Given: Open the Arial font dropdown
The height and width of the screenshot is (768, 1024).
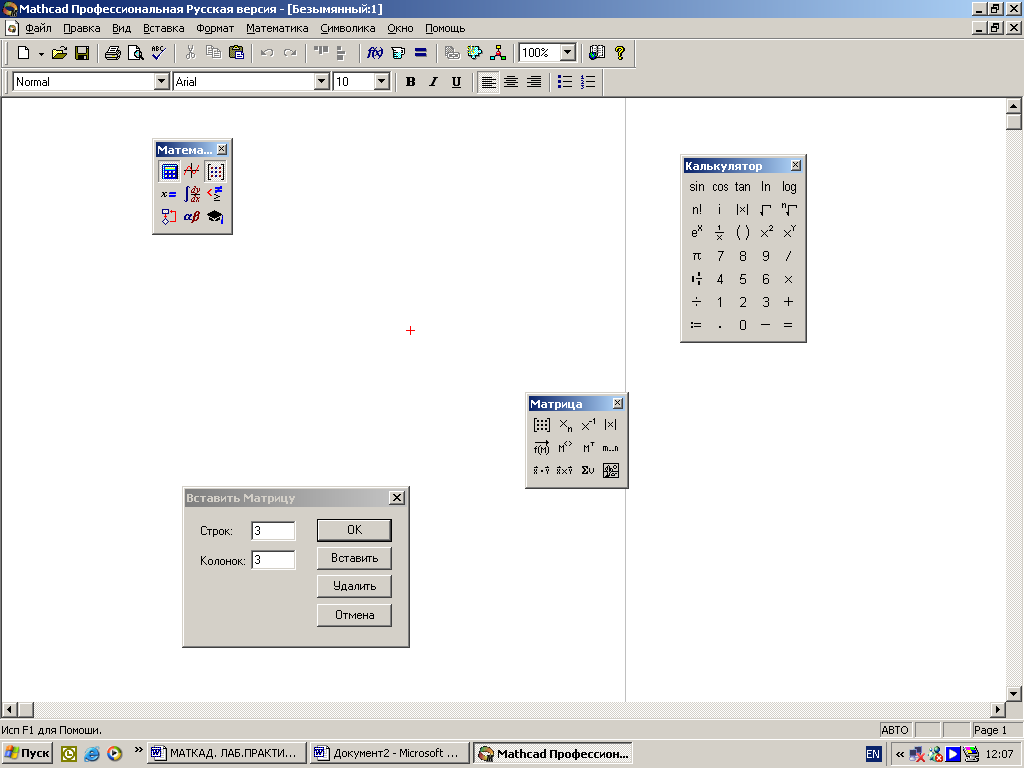Looking at the screenshot, I should pos(321,82).
